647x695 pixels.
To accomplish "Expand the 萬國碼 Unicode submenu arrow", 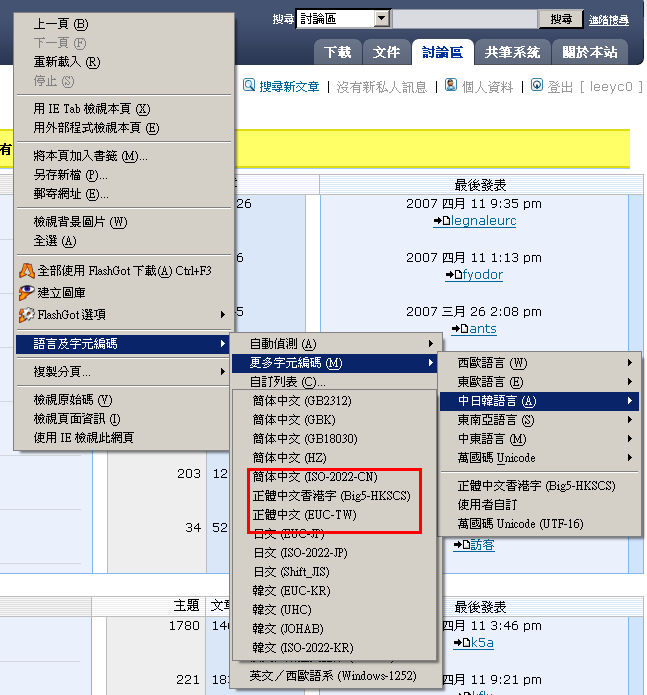I will [x=630, y=458].
